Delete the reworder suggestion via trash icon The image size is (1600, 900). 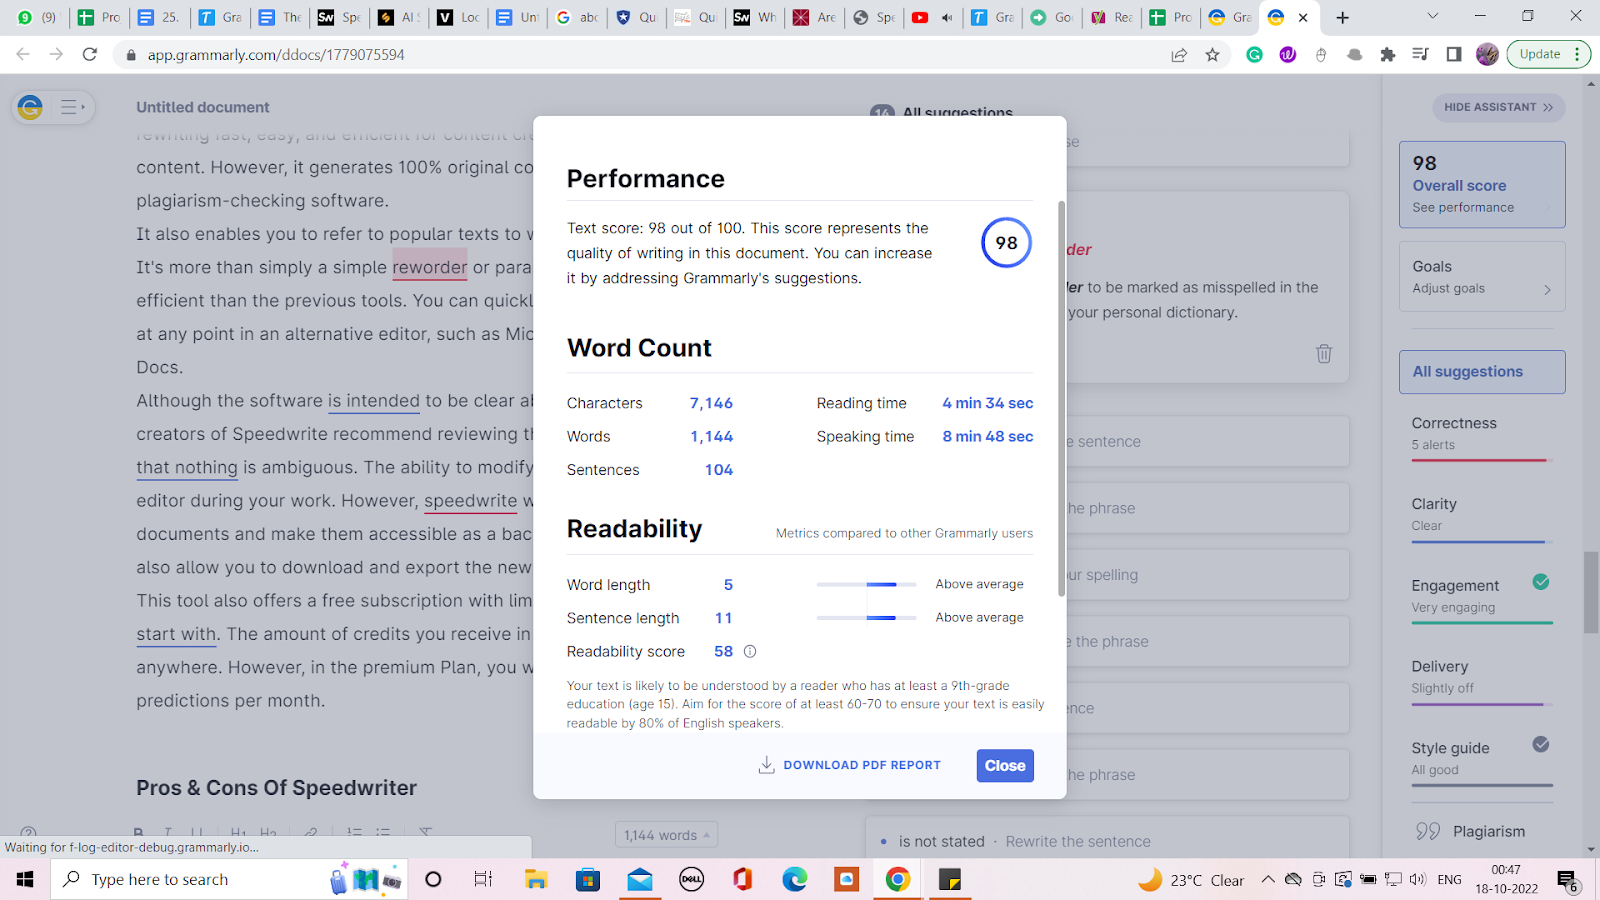(1324, 353)
